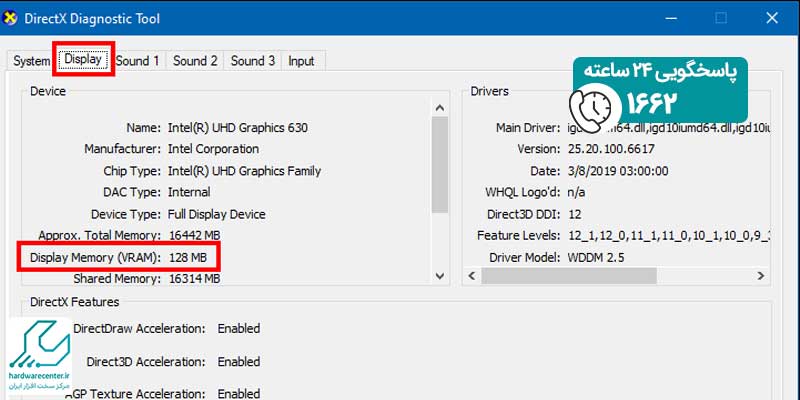Switch to the System tab
This screenshot has width=800, height=400.
pos(30,61)
